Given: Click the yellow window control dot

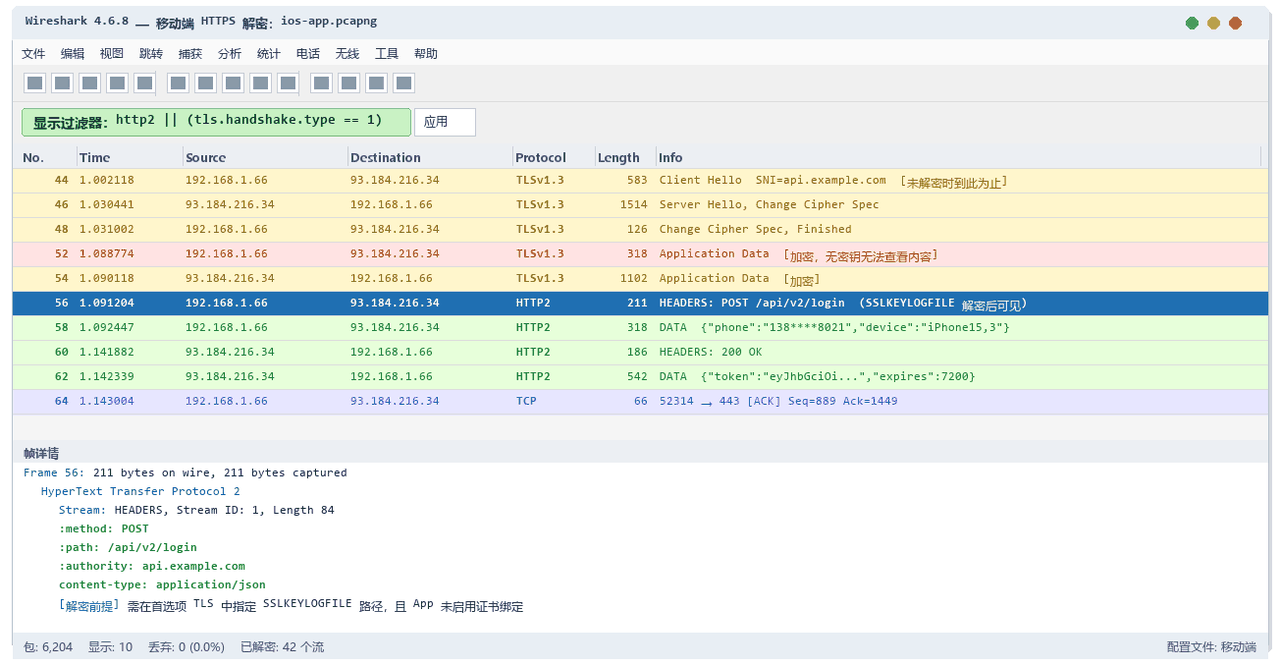Looking at the screenshot, I should (x=1214, y=23).
